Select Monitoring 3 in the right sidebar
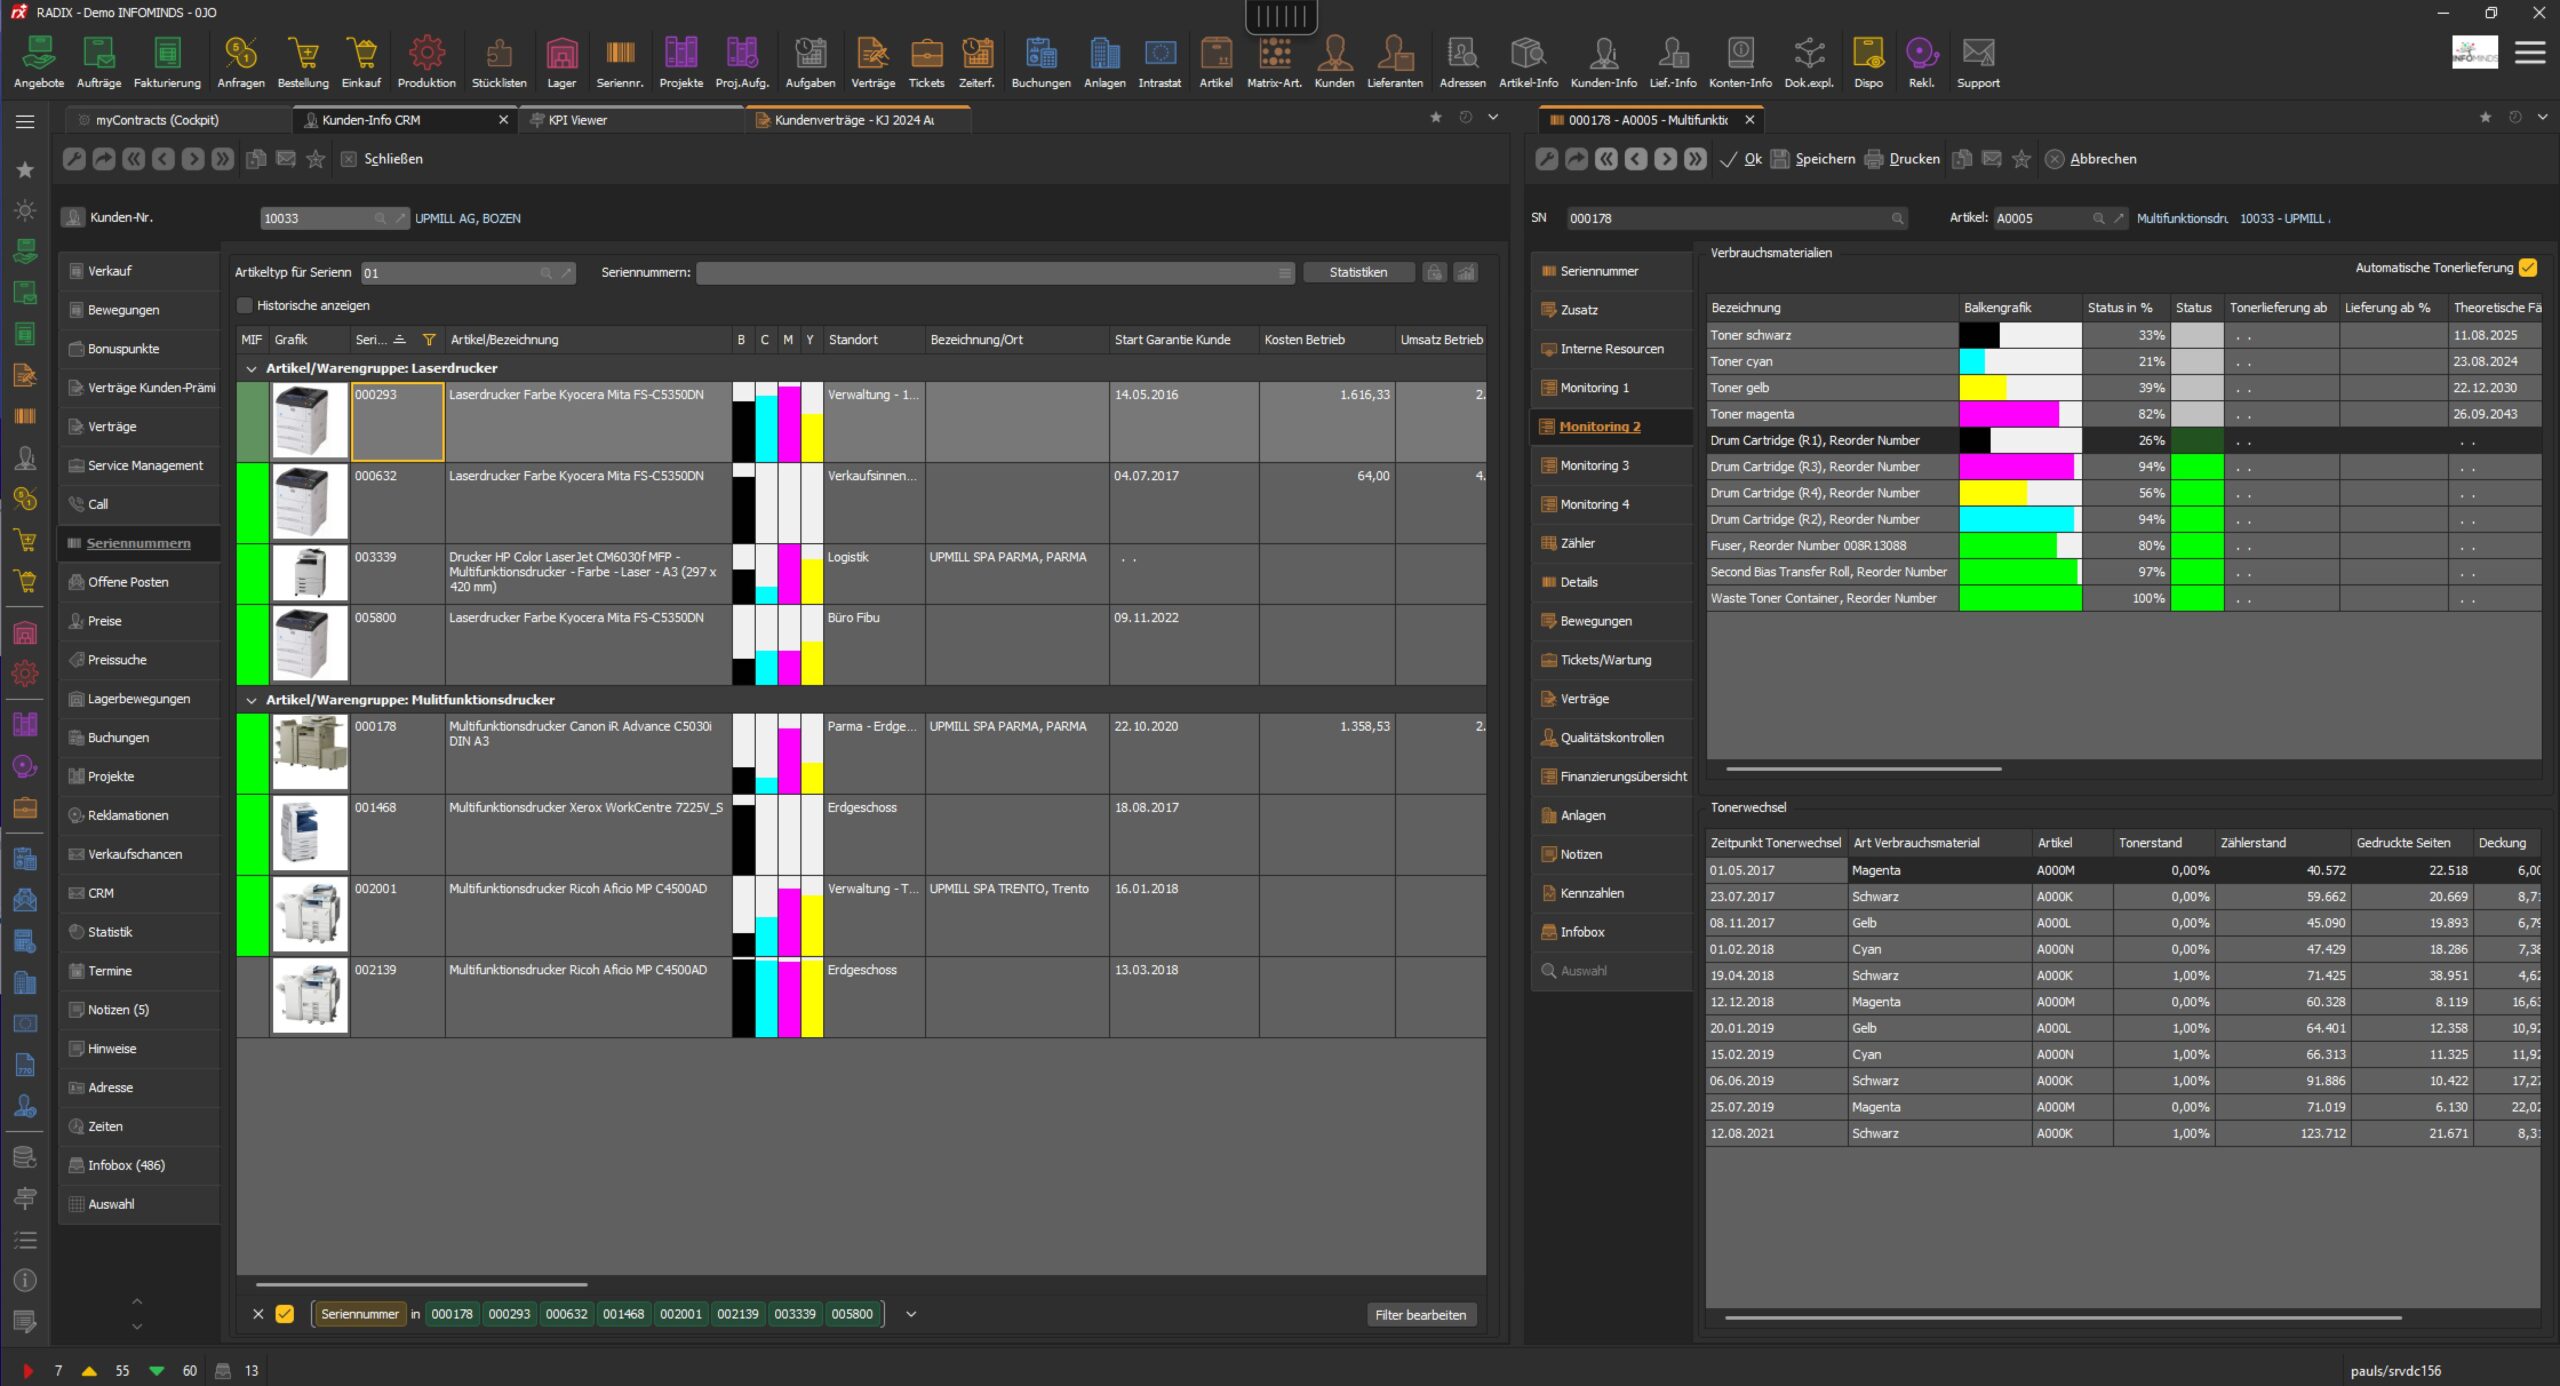This screenshot has width=2560, height=1386. click(1597, 464)
